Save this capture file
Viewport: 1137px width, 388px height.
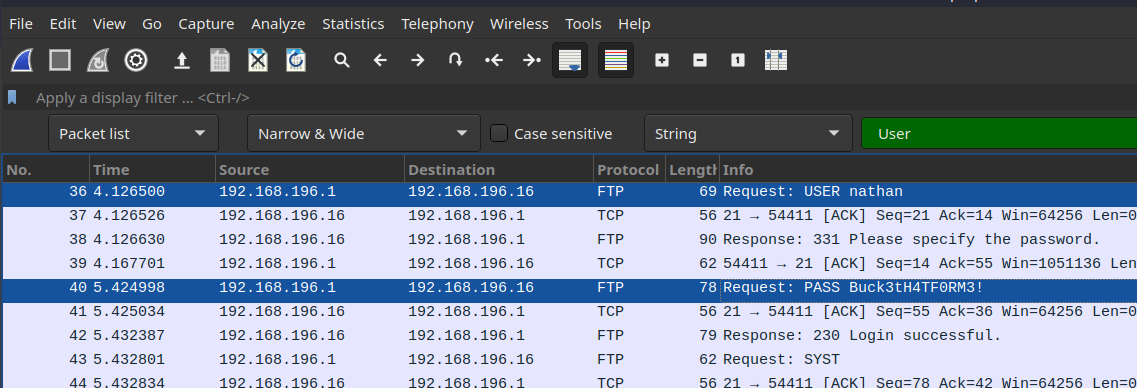tap(220, 60)
